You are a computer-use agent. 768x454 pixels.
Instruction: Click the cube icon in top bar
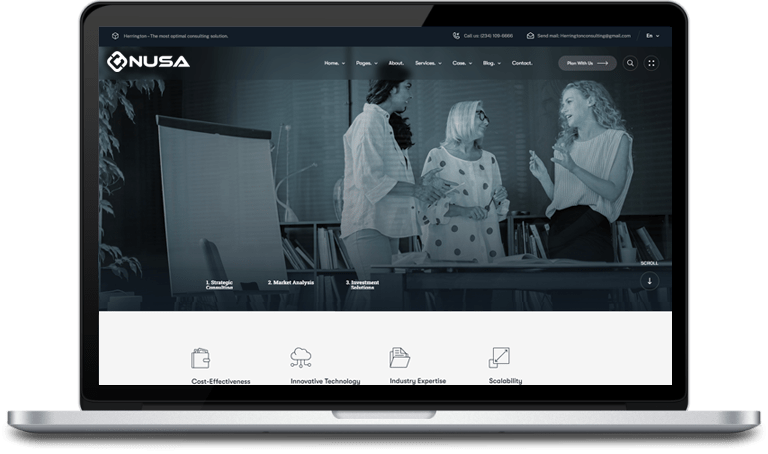115,36
